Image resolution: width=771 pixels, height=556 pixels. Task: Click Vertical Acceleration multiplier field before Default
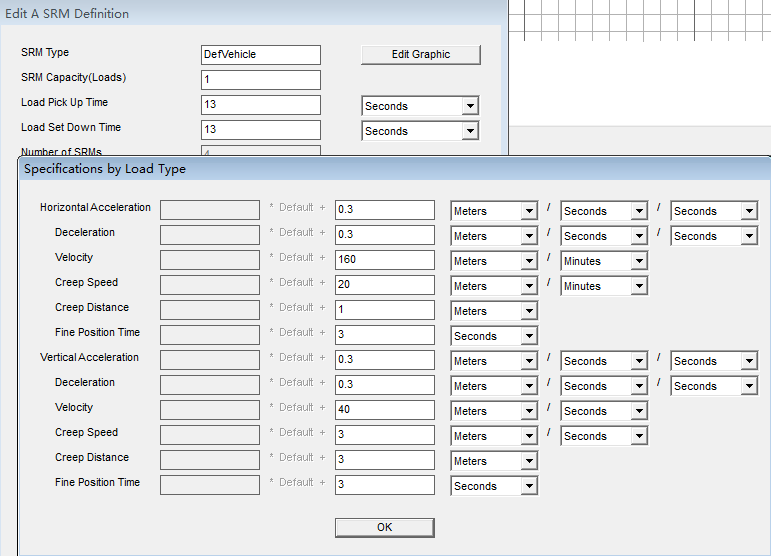(x=210, y=360)
